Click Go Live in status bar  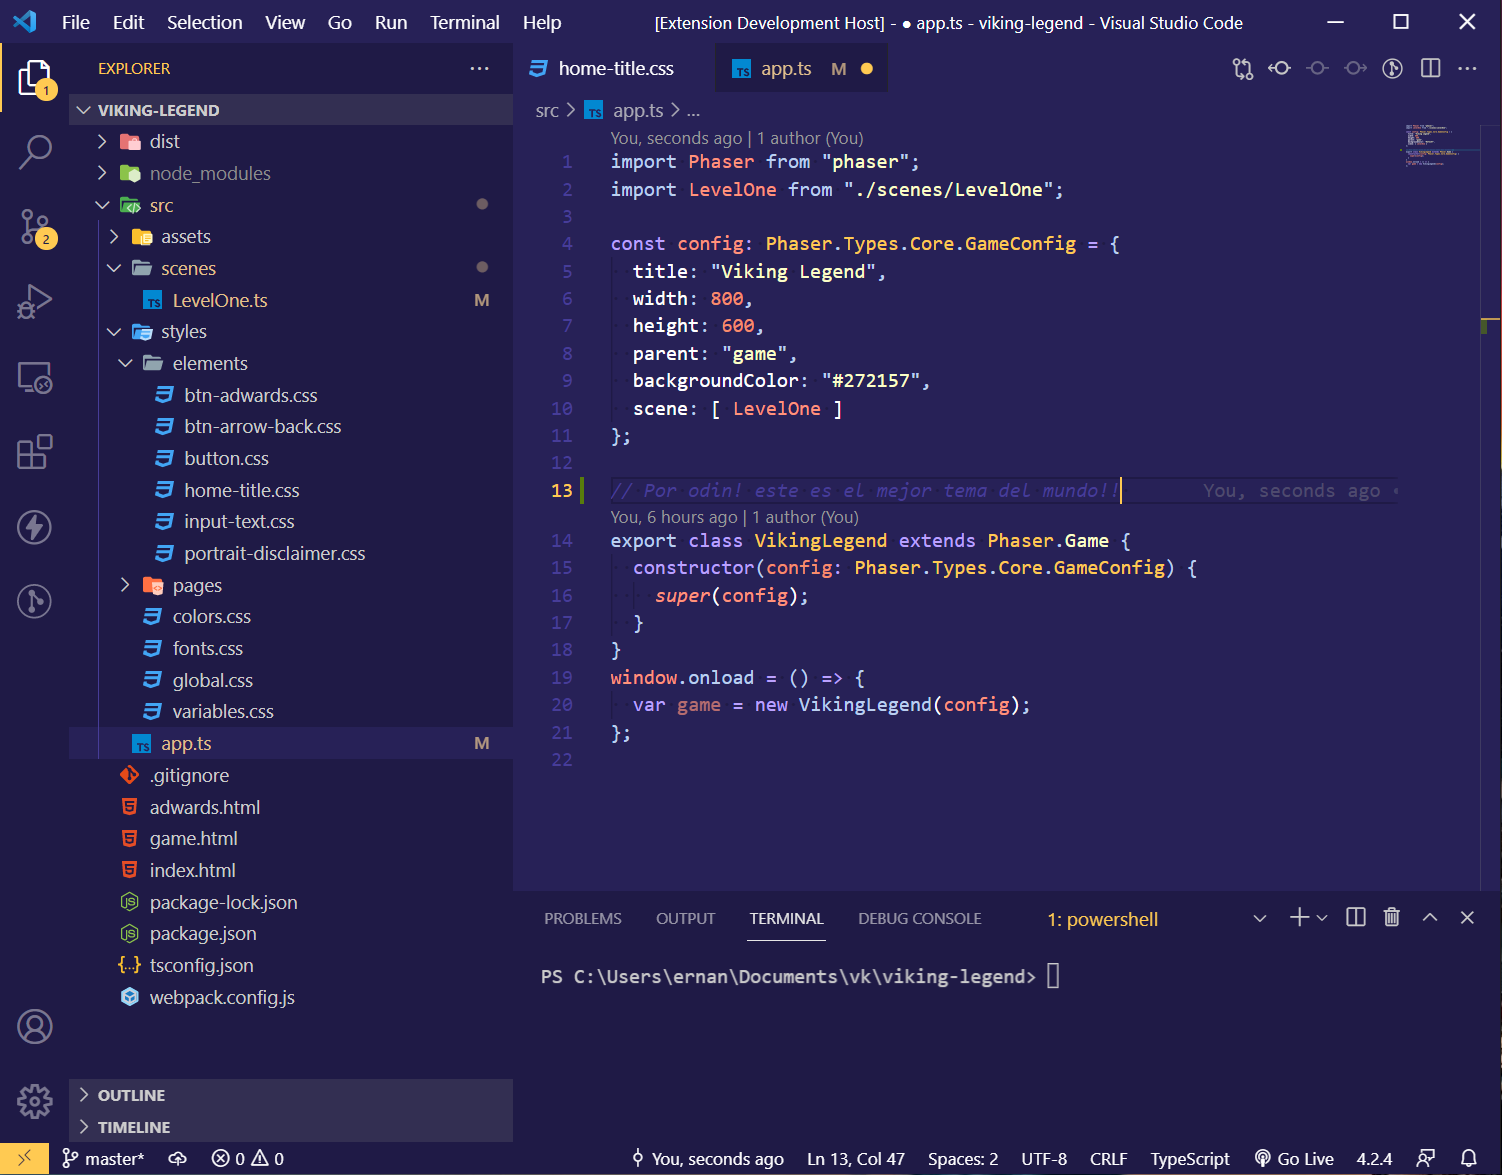[x=1294, y=1158]
